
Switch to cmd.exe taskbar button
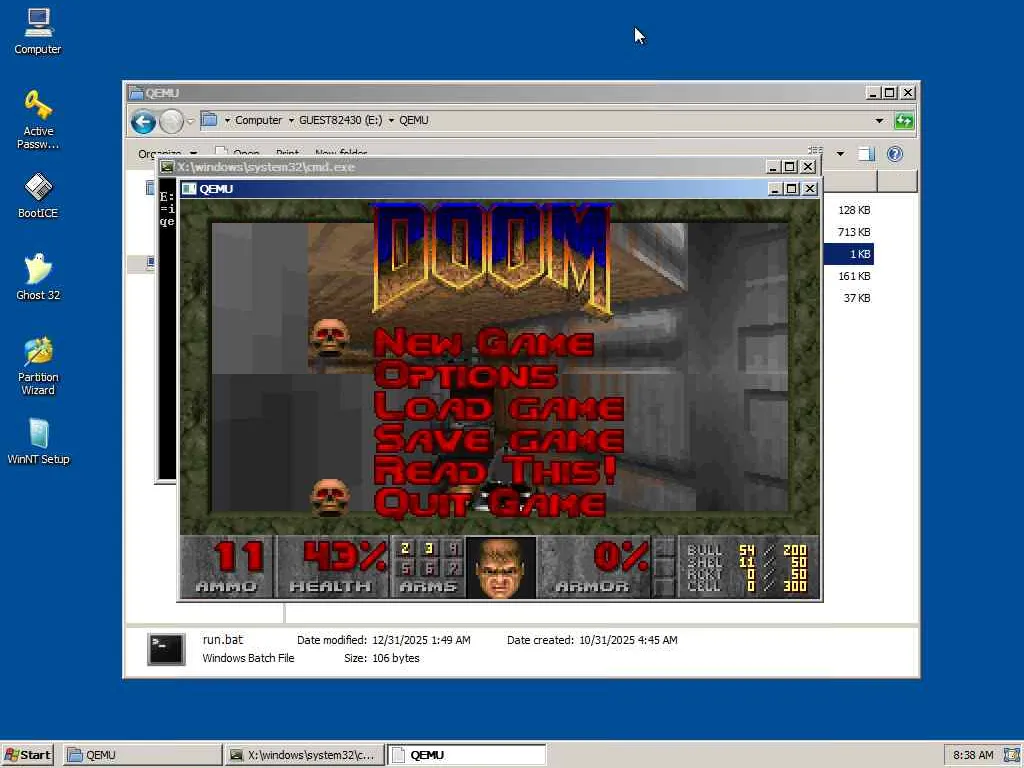(x=304, y=755)
